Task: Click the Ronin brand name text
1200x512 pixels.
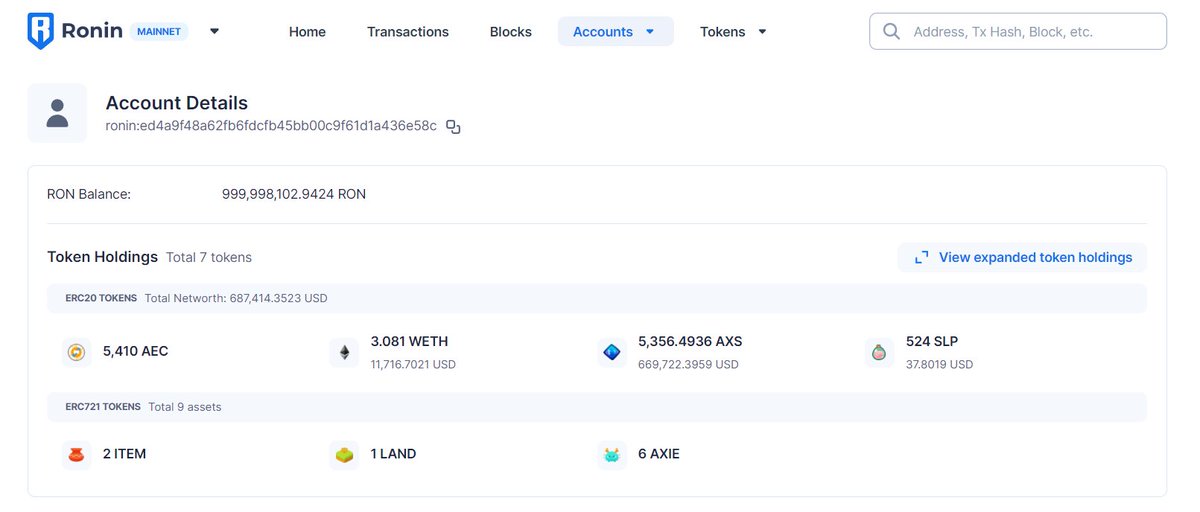Action: [x=92, y=32]
